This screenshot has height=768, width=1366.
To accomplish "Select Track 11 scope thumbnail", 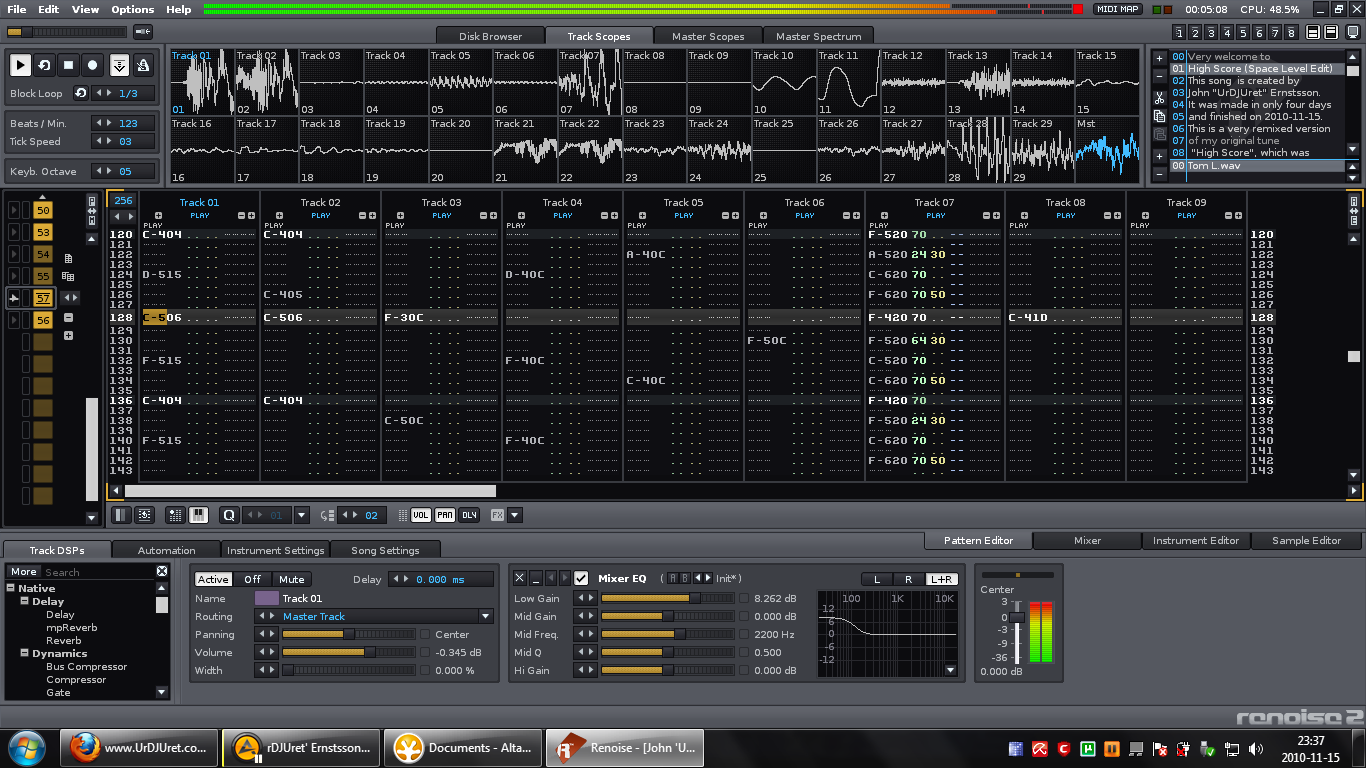I will click(848, 83).
